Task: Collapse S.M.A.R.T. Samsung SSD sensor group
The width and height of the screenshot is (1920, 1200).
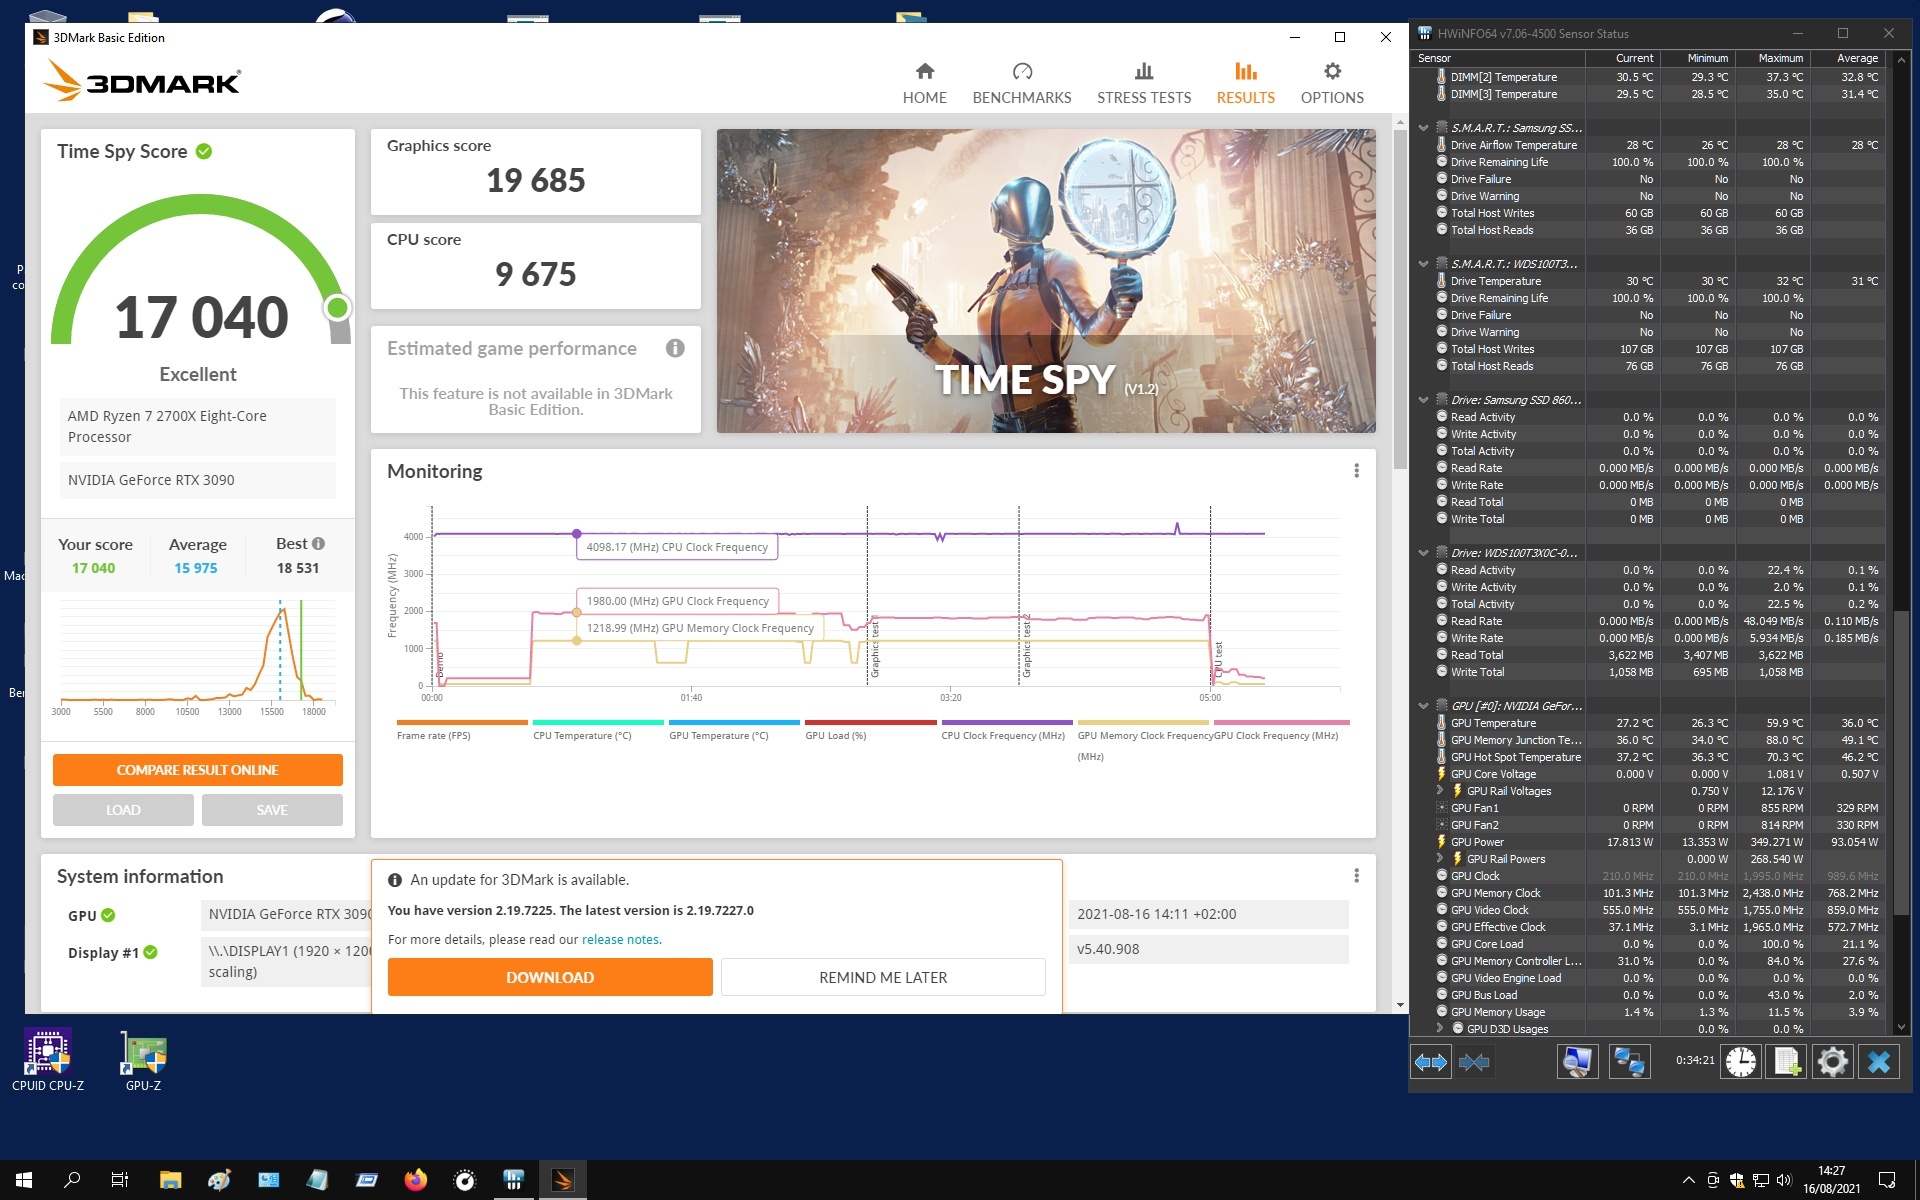Action: [x=1423, y=128]
